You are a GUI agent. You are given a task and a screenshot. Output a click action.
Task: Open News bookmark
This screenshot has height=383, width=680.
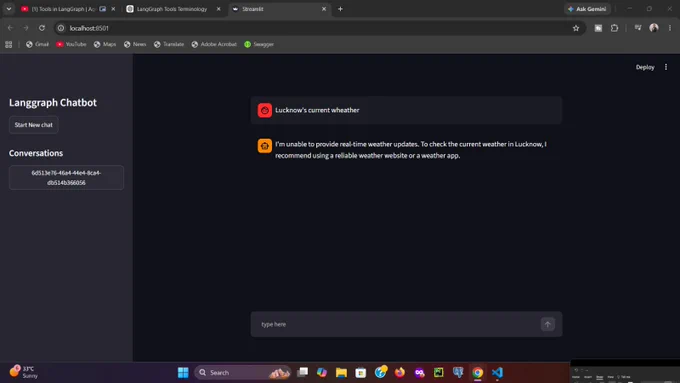135,44
